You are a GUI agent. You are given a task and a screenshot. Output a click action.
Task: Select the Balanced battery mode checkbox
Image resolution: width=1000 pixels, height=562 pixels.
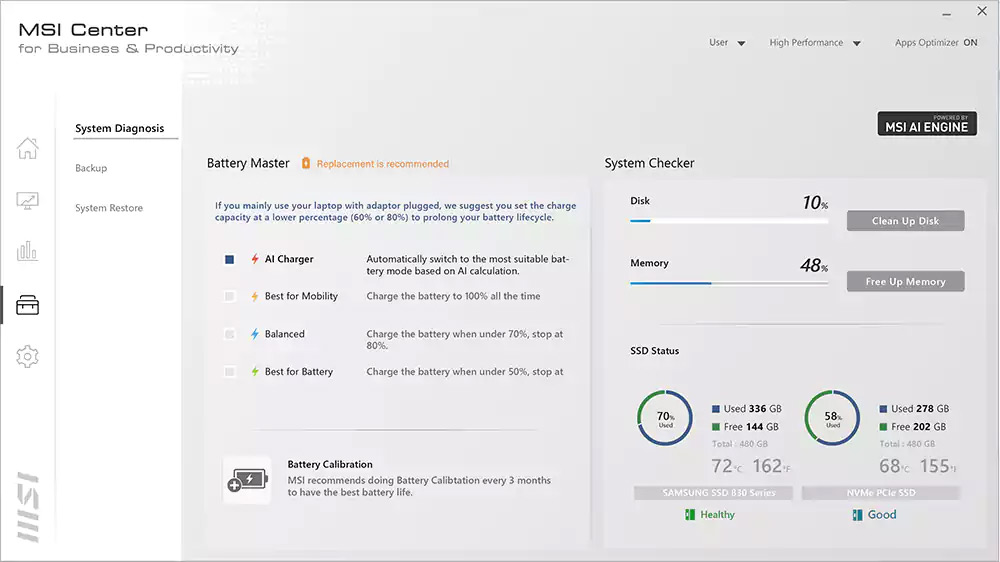tap(230, 334)
